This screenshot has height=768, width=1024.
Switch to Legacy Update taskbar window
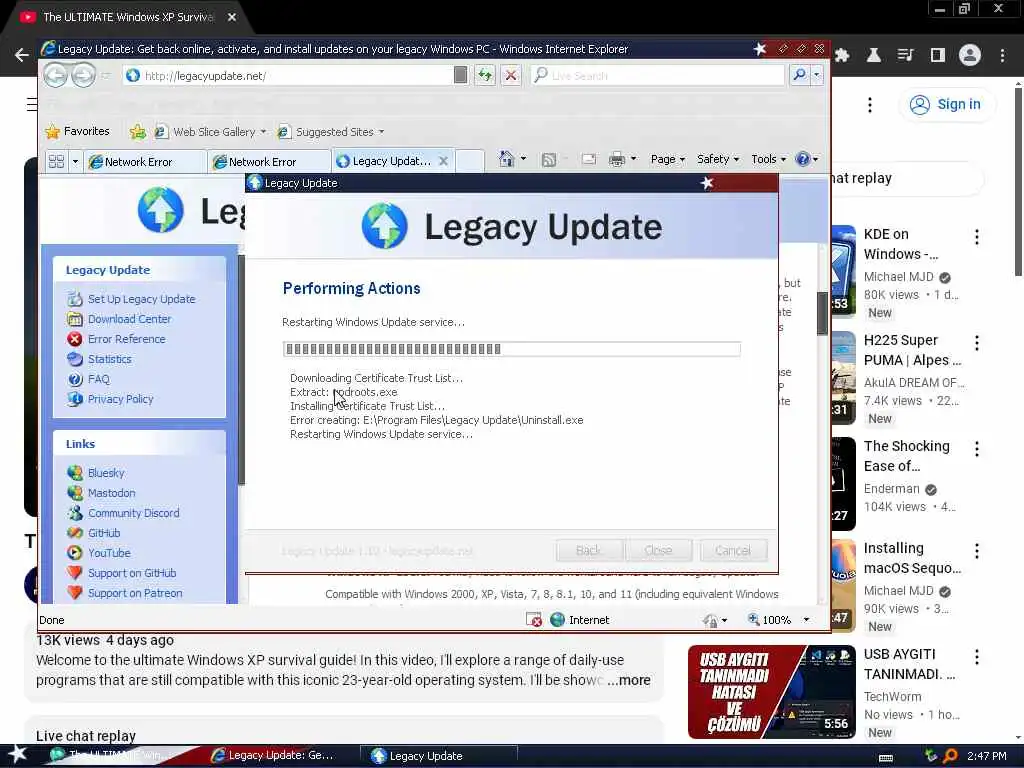click(440, 756)
